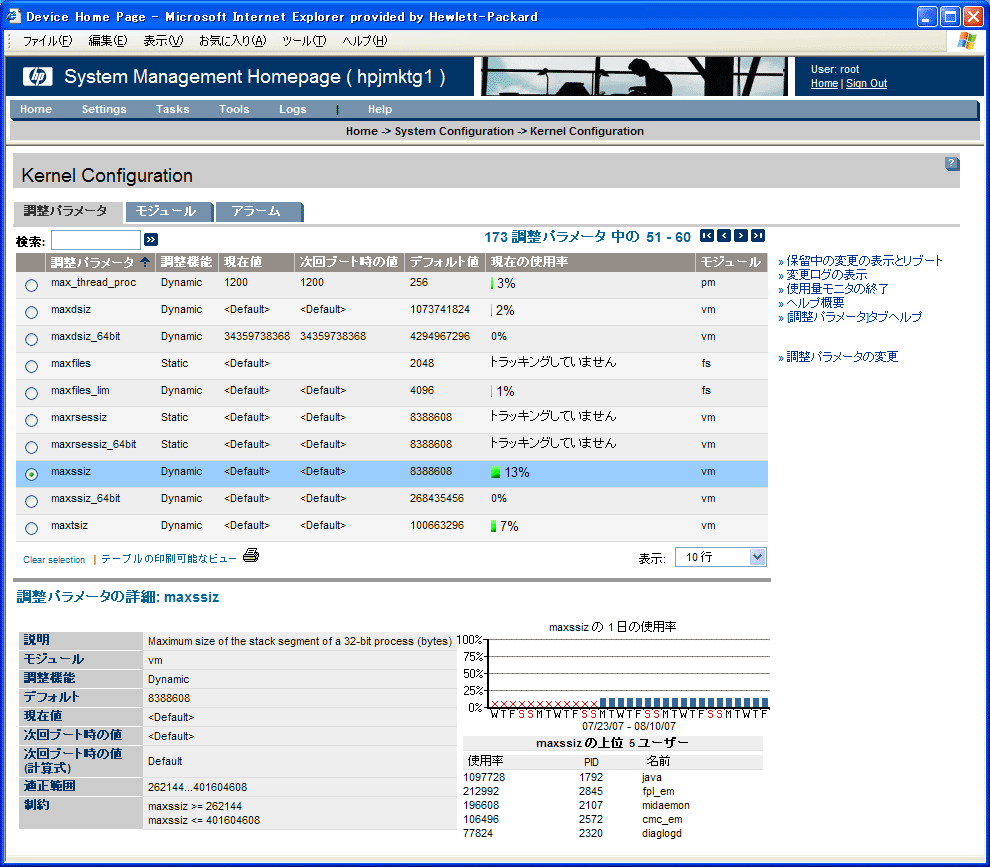
Task: Open the ファイル(F) menu
Action: tap(47, 41)
